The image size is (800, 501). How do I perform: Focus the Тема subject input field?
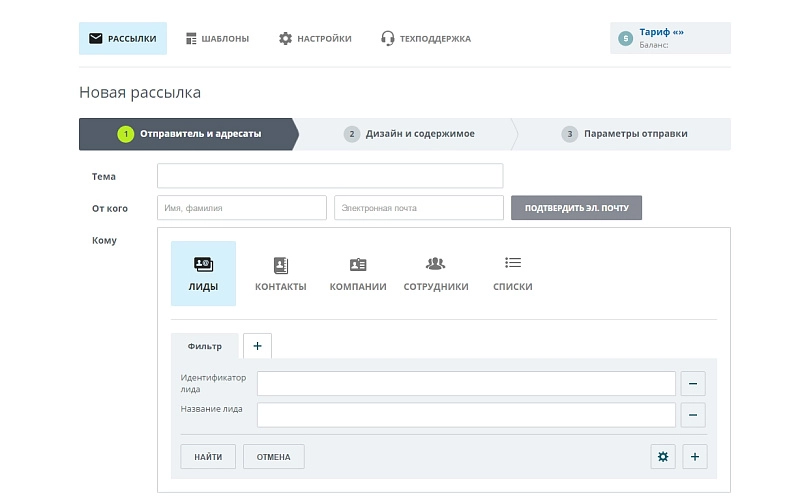pos(330,176)
